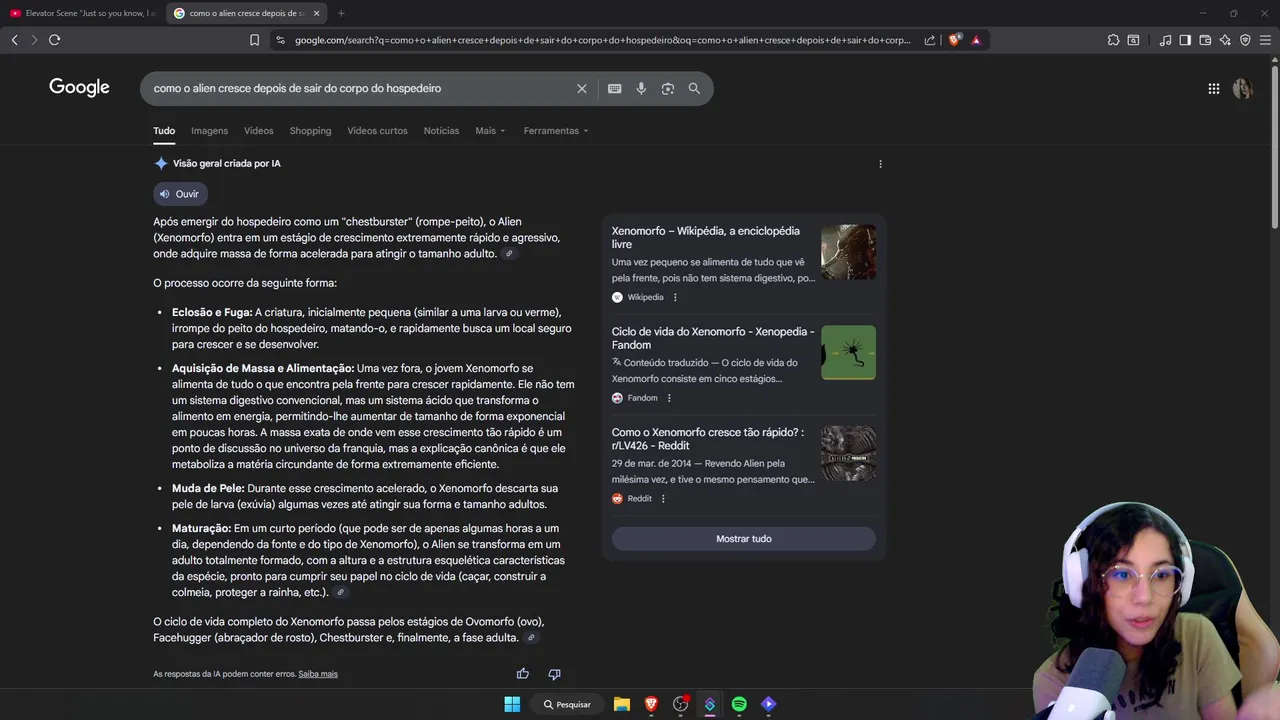
Task: Go back to the previous page
Action: (14, 40)
